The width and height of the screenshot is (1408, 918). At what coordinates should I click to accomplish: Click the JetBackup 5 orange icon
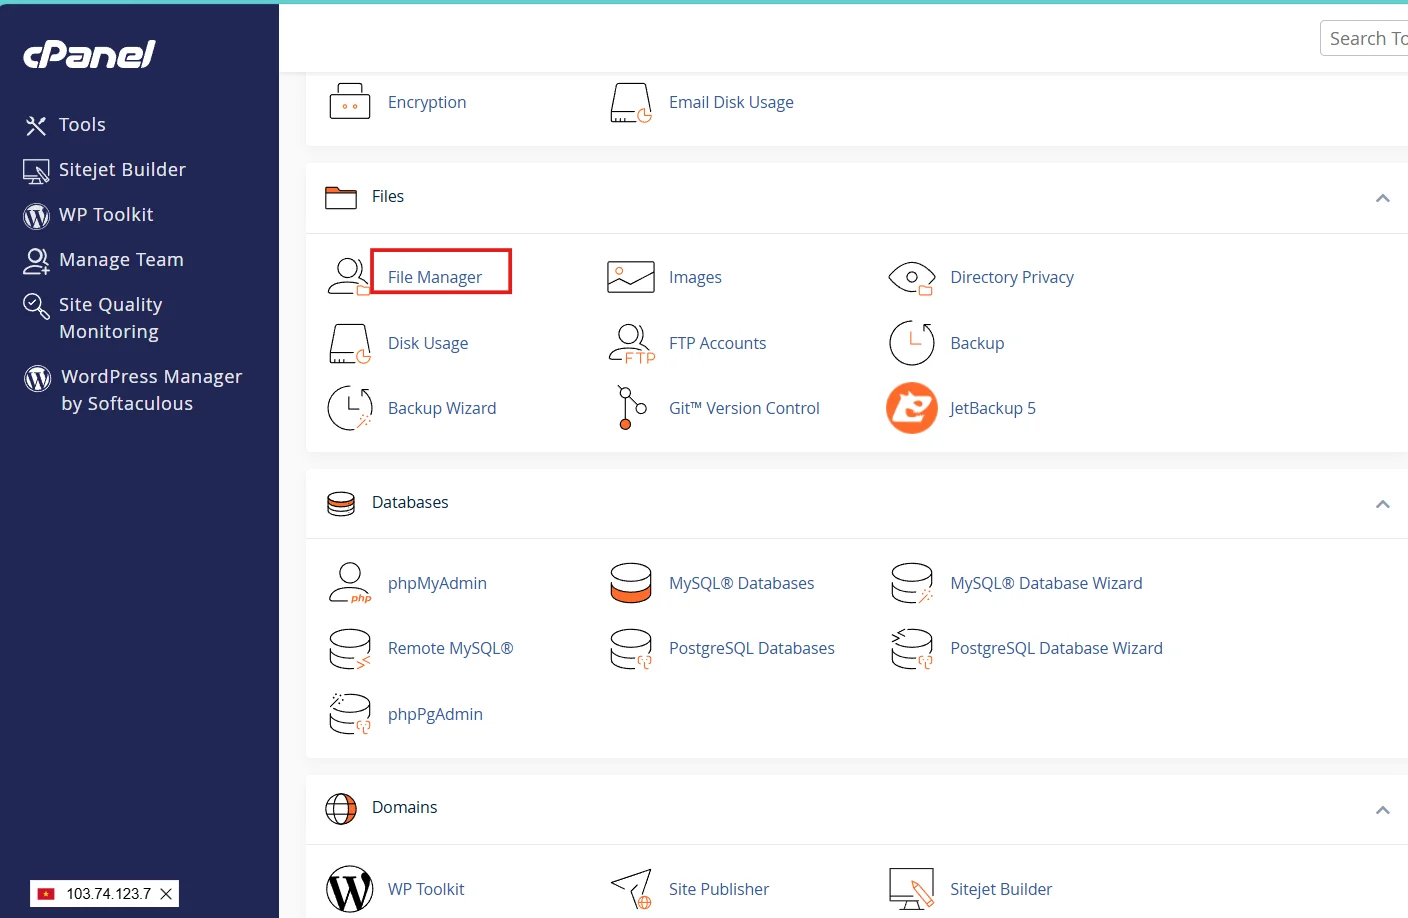[x=911, y=408]
